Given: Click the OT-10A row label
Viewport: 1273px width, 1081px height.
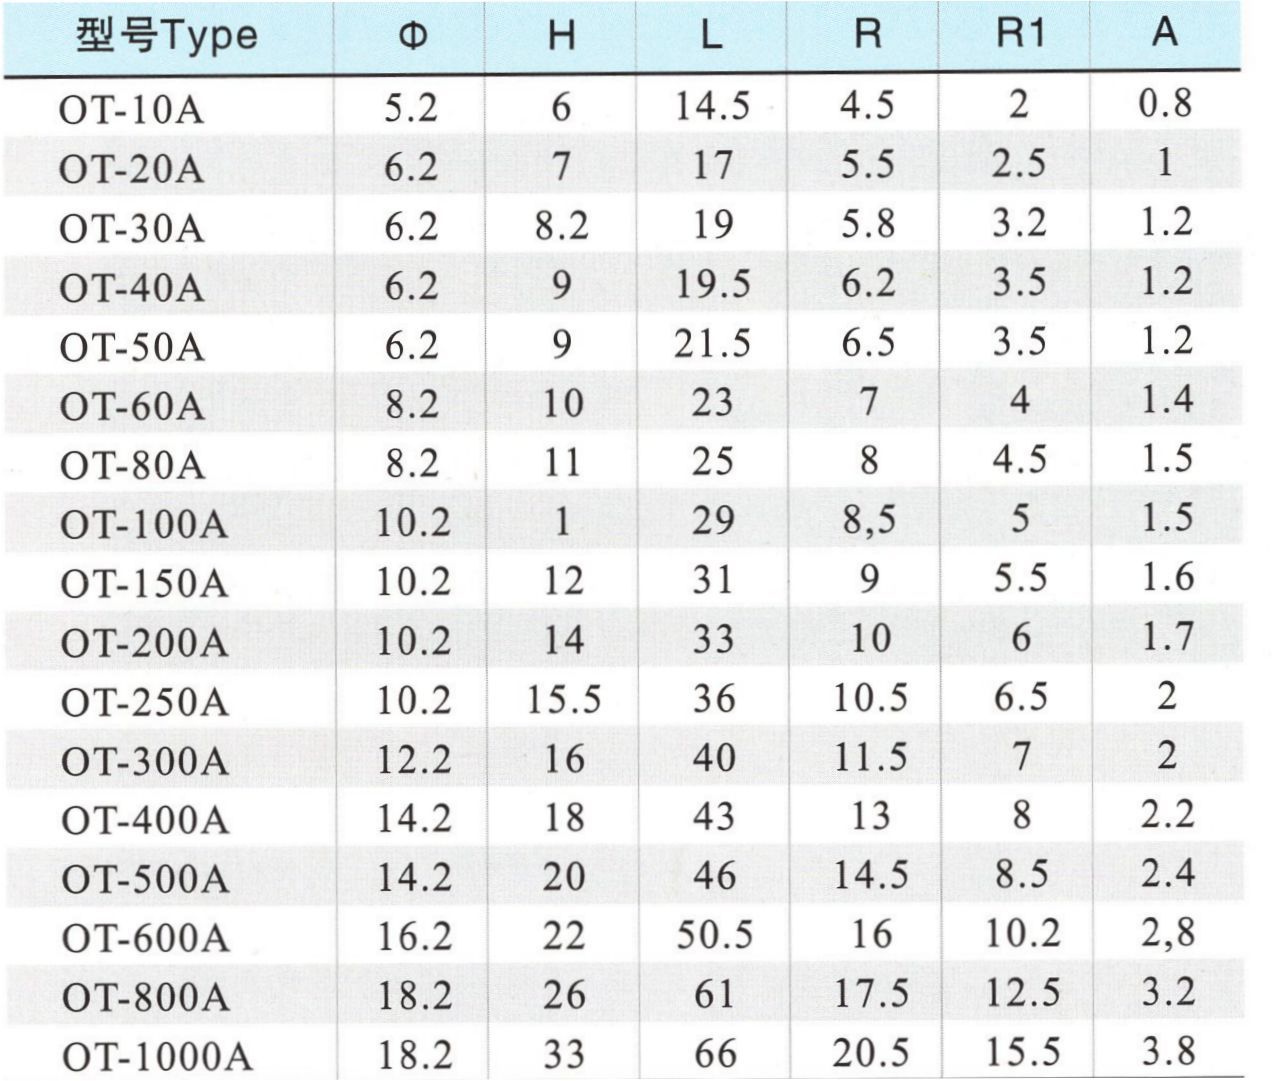Looking at the screenshot, I should 131,110.
